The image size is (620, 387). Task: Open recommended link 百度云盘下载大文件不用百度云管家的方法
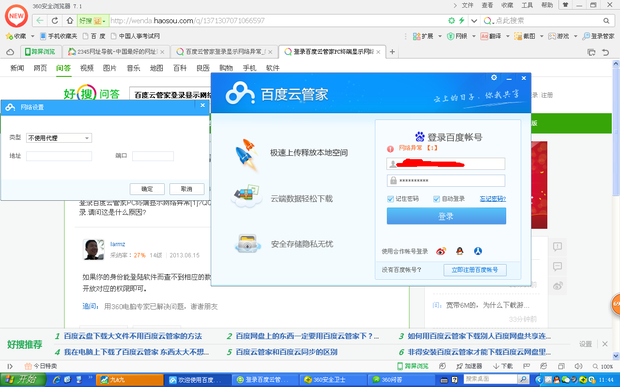pyautogui.click(x=133, y=336)
